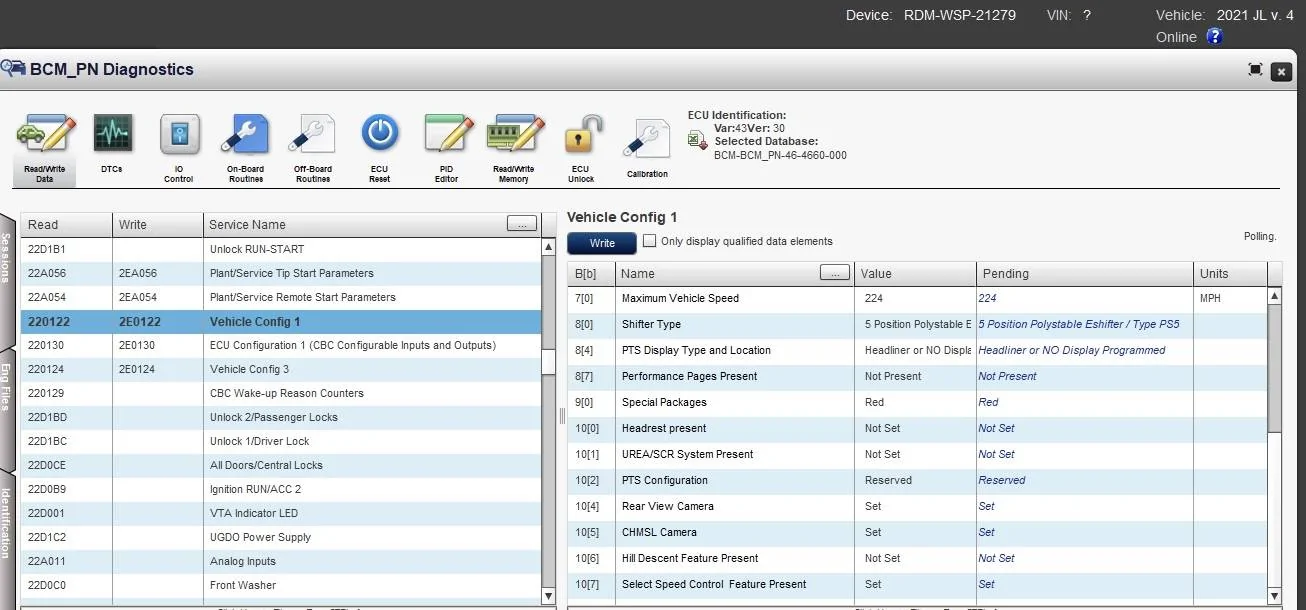Close the BCM_PN Diagnostics window

(1281, 71)
